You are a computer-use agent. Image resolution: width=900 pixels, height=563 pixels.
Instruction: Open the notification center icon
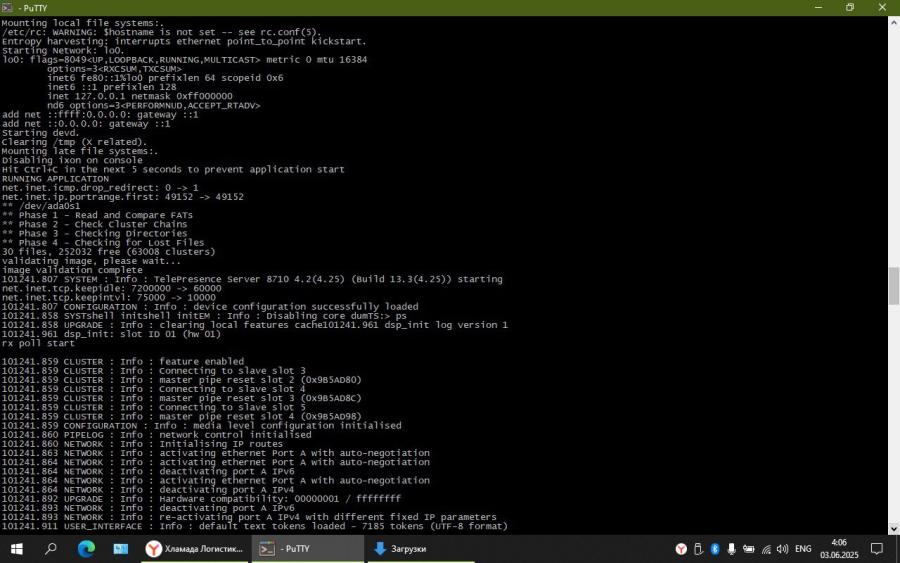click(876, 549)
